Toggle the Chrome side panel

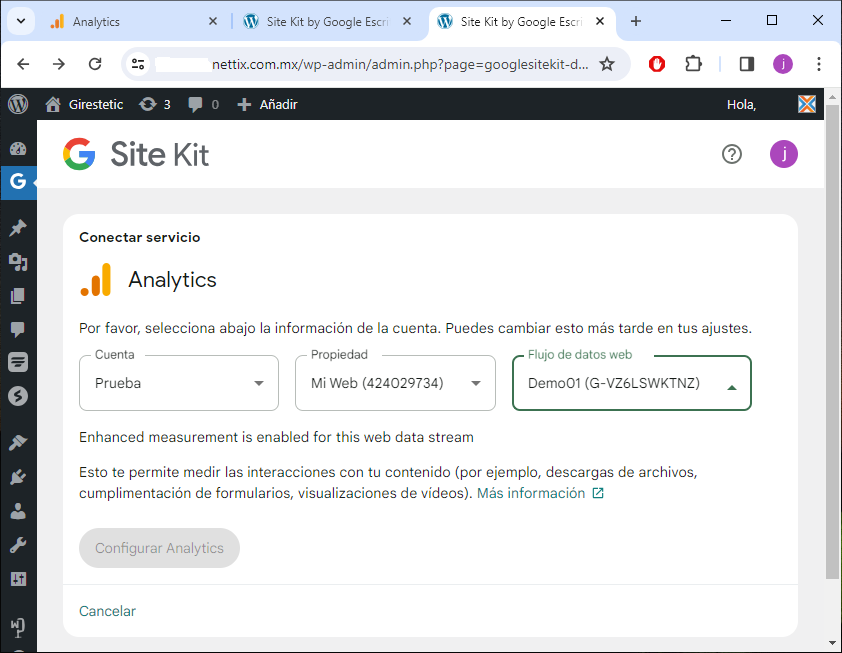tap(746, 64)
